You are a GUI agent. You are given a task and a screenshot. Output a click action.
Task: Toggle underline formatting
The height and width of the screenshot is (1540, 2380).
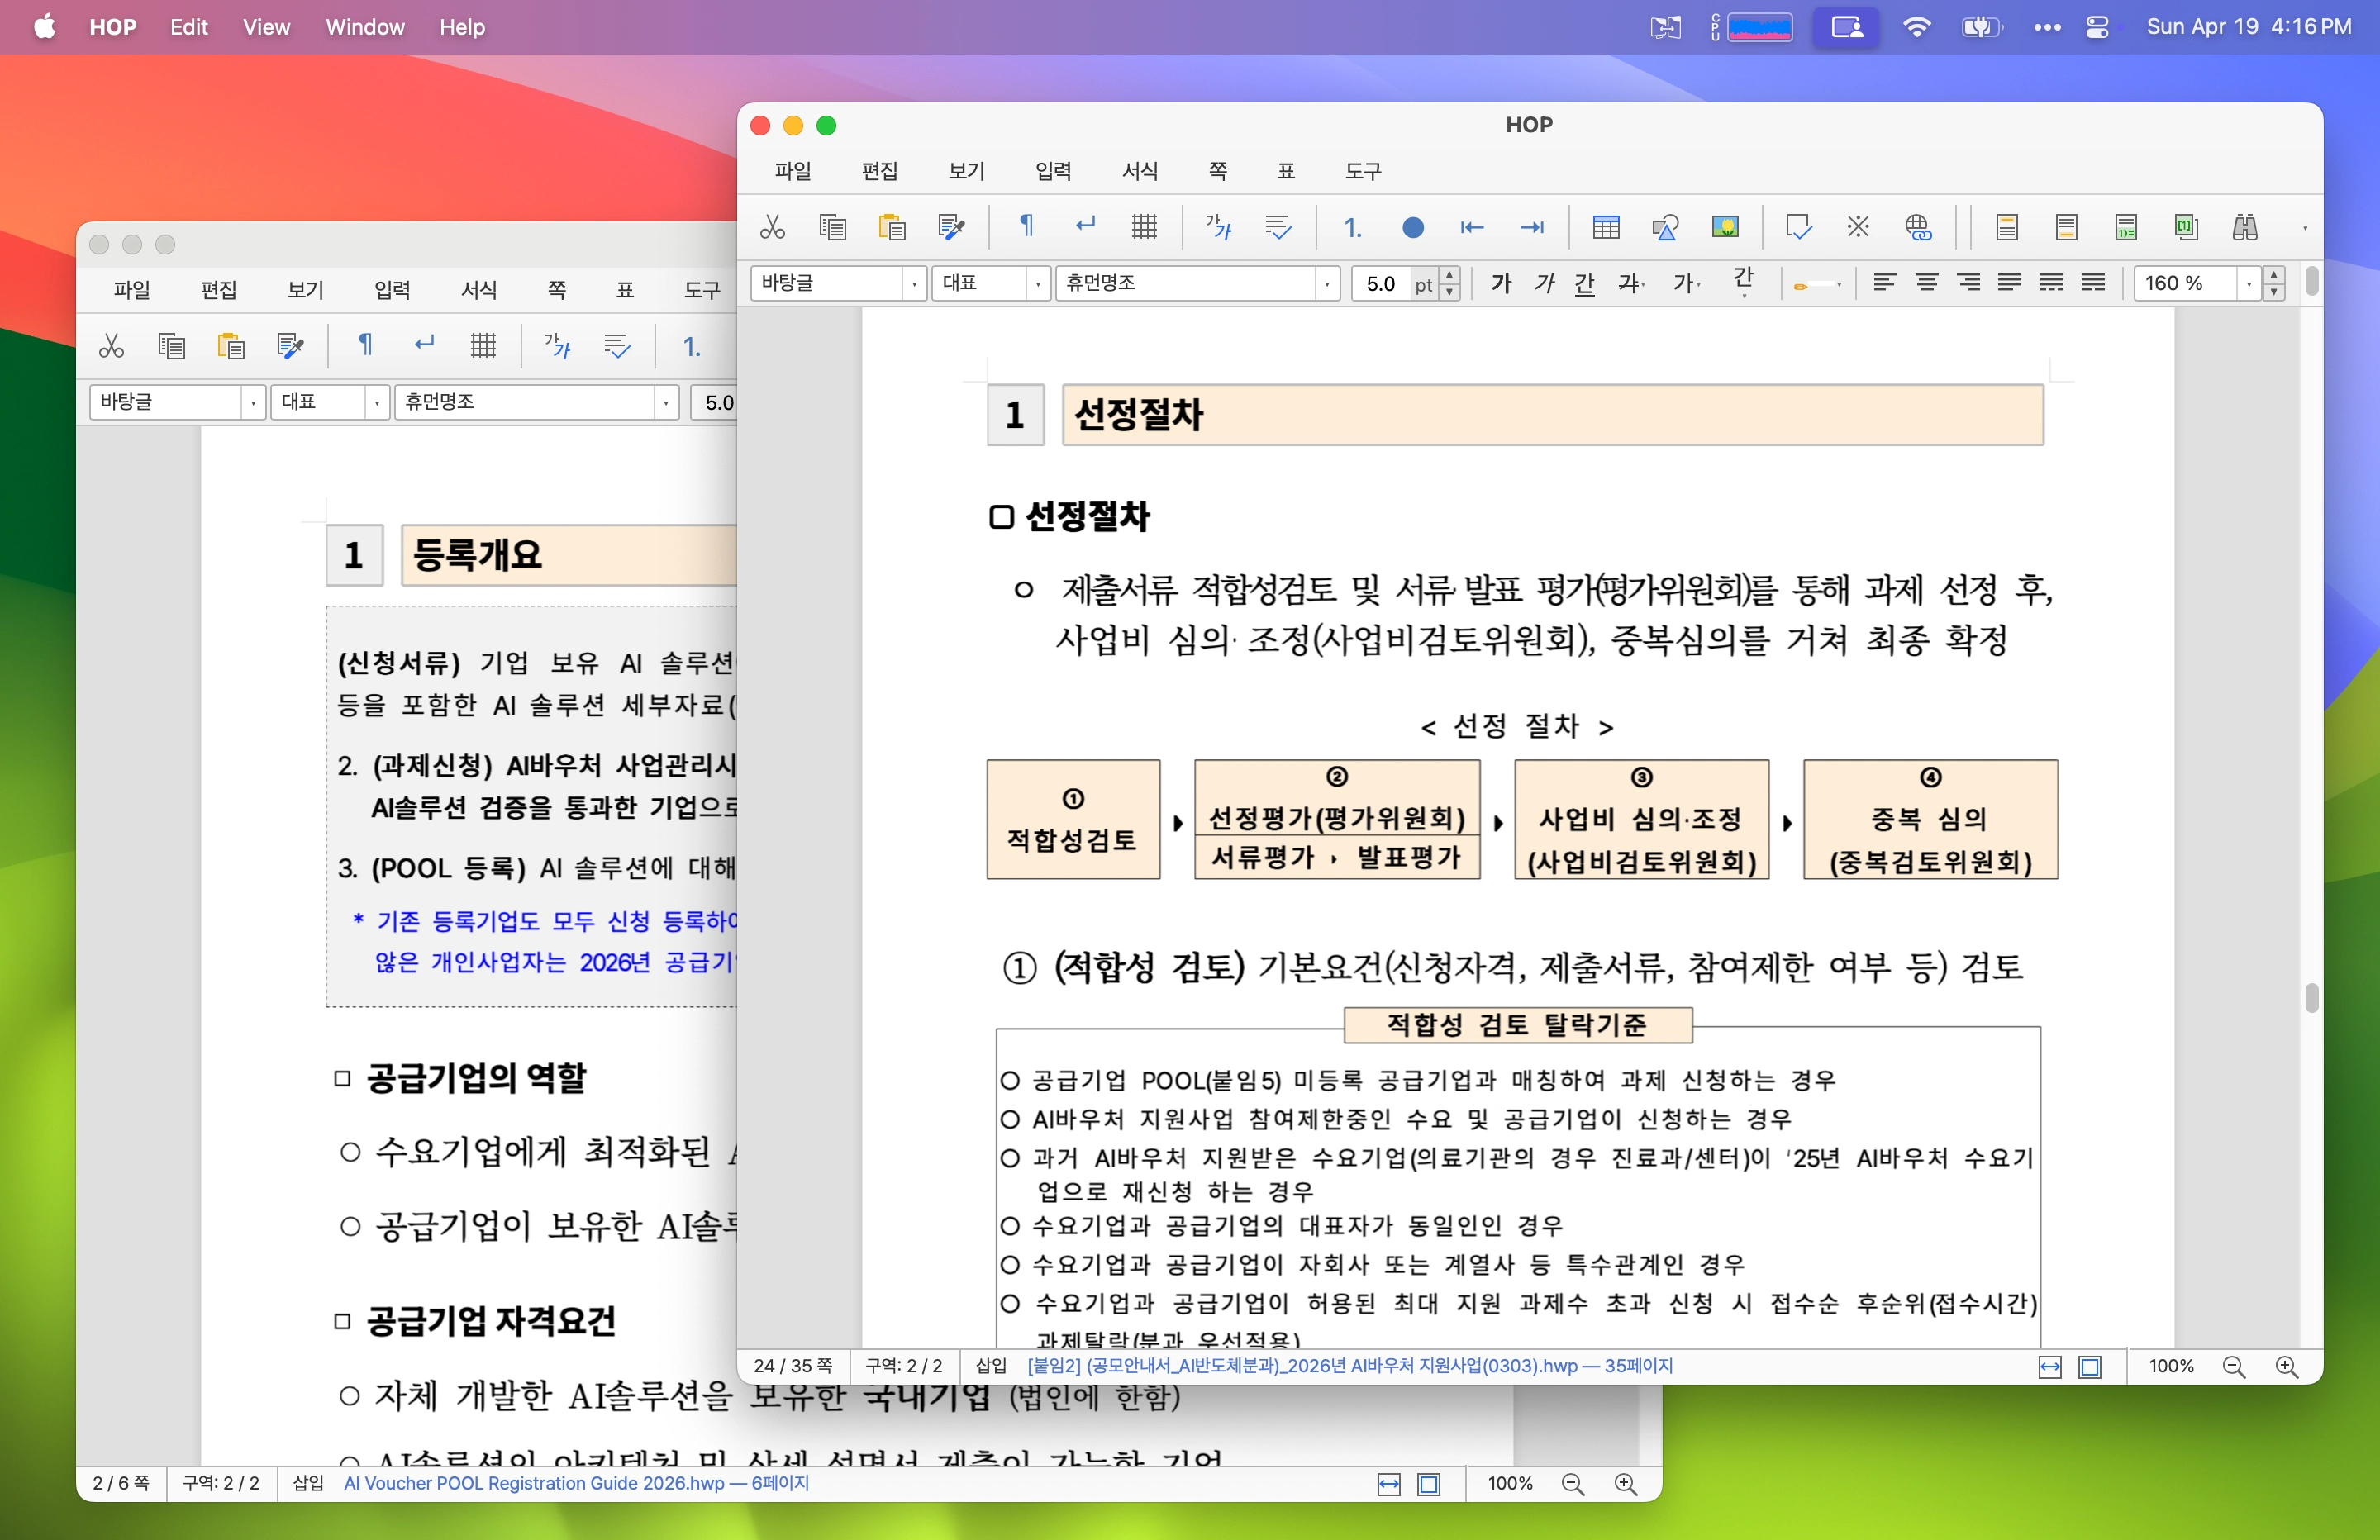tap(1584, 283)
